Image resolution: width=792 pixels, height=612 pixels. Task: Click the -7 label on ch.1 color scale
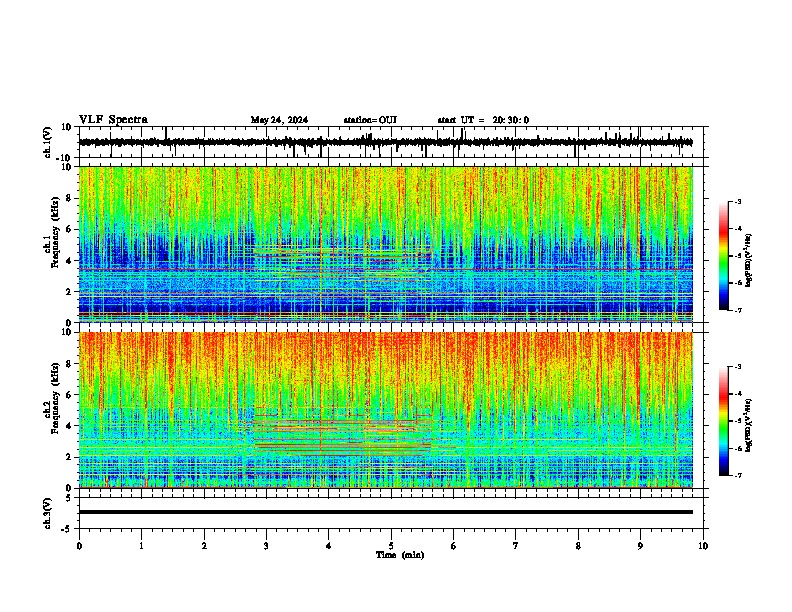point(738,310)
